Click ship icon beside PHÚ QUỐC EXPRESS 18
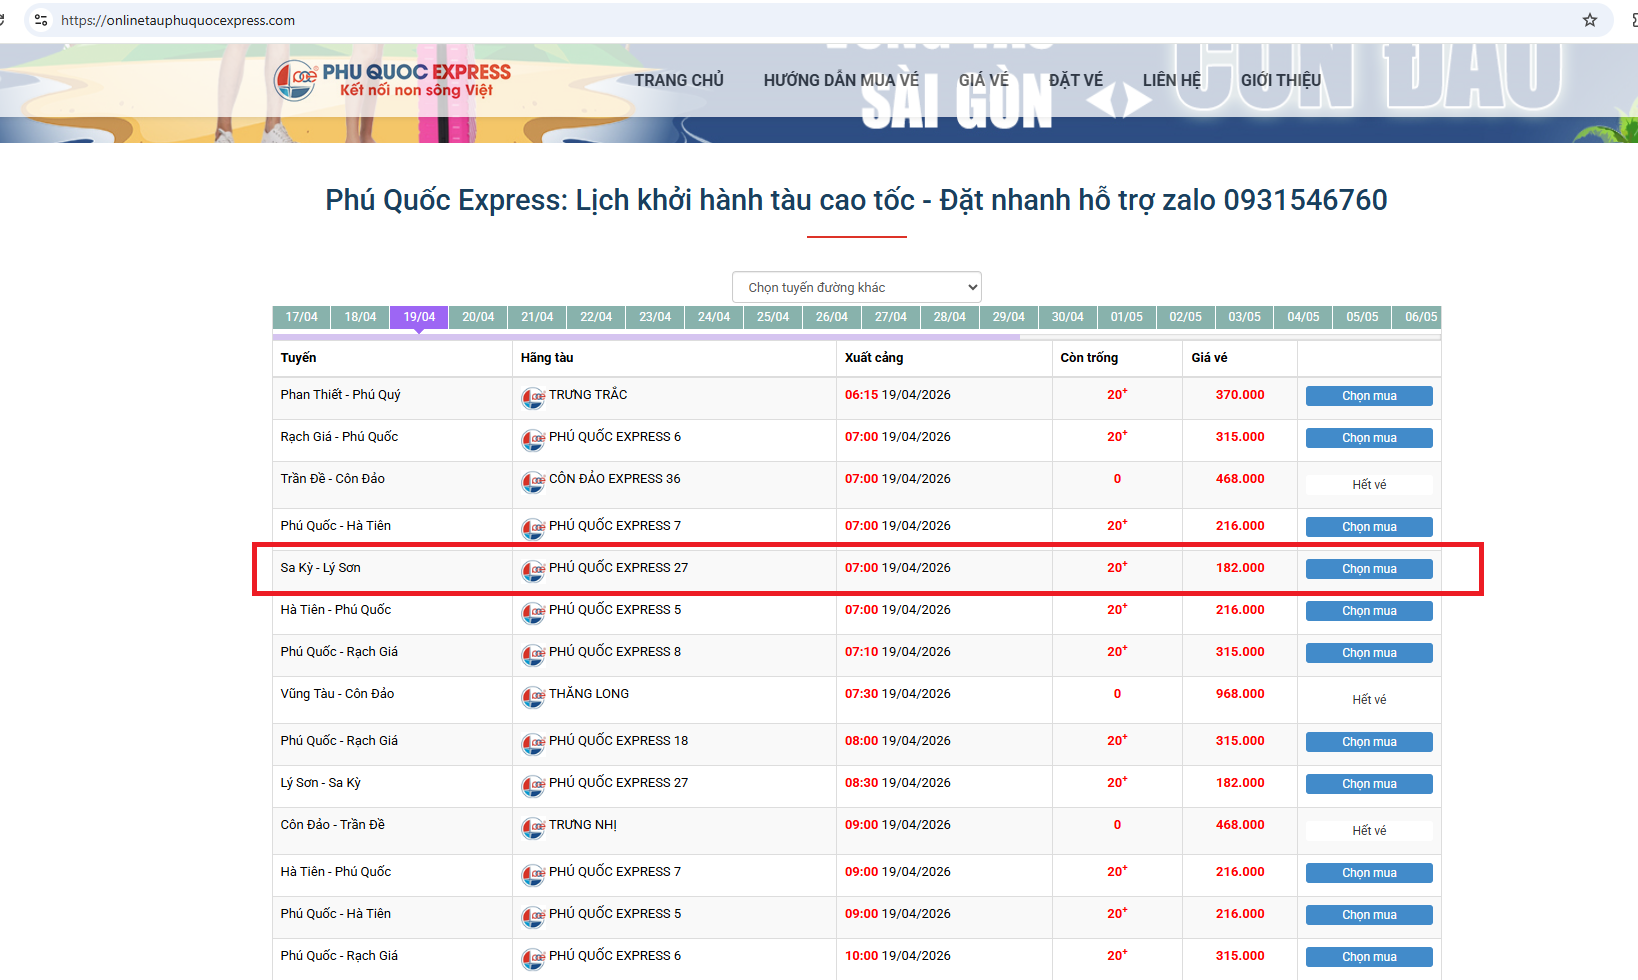This screenshot has height=980, width=1638. pos(533,744)
